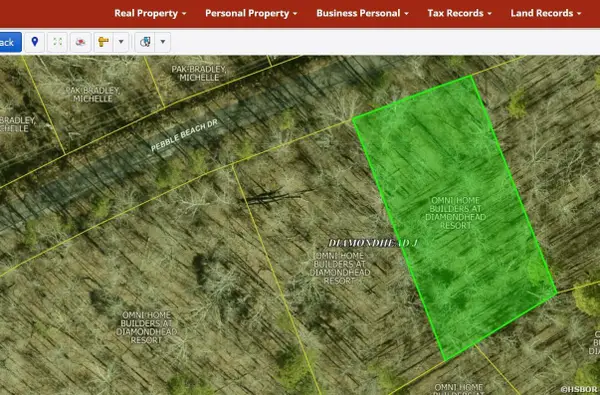Select the green highlighted Omni Home parcel
Viewport: 600px width, 395px height.
click(x=455, y=213)
